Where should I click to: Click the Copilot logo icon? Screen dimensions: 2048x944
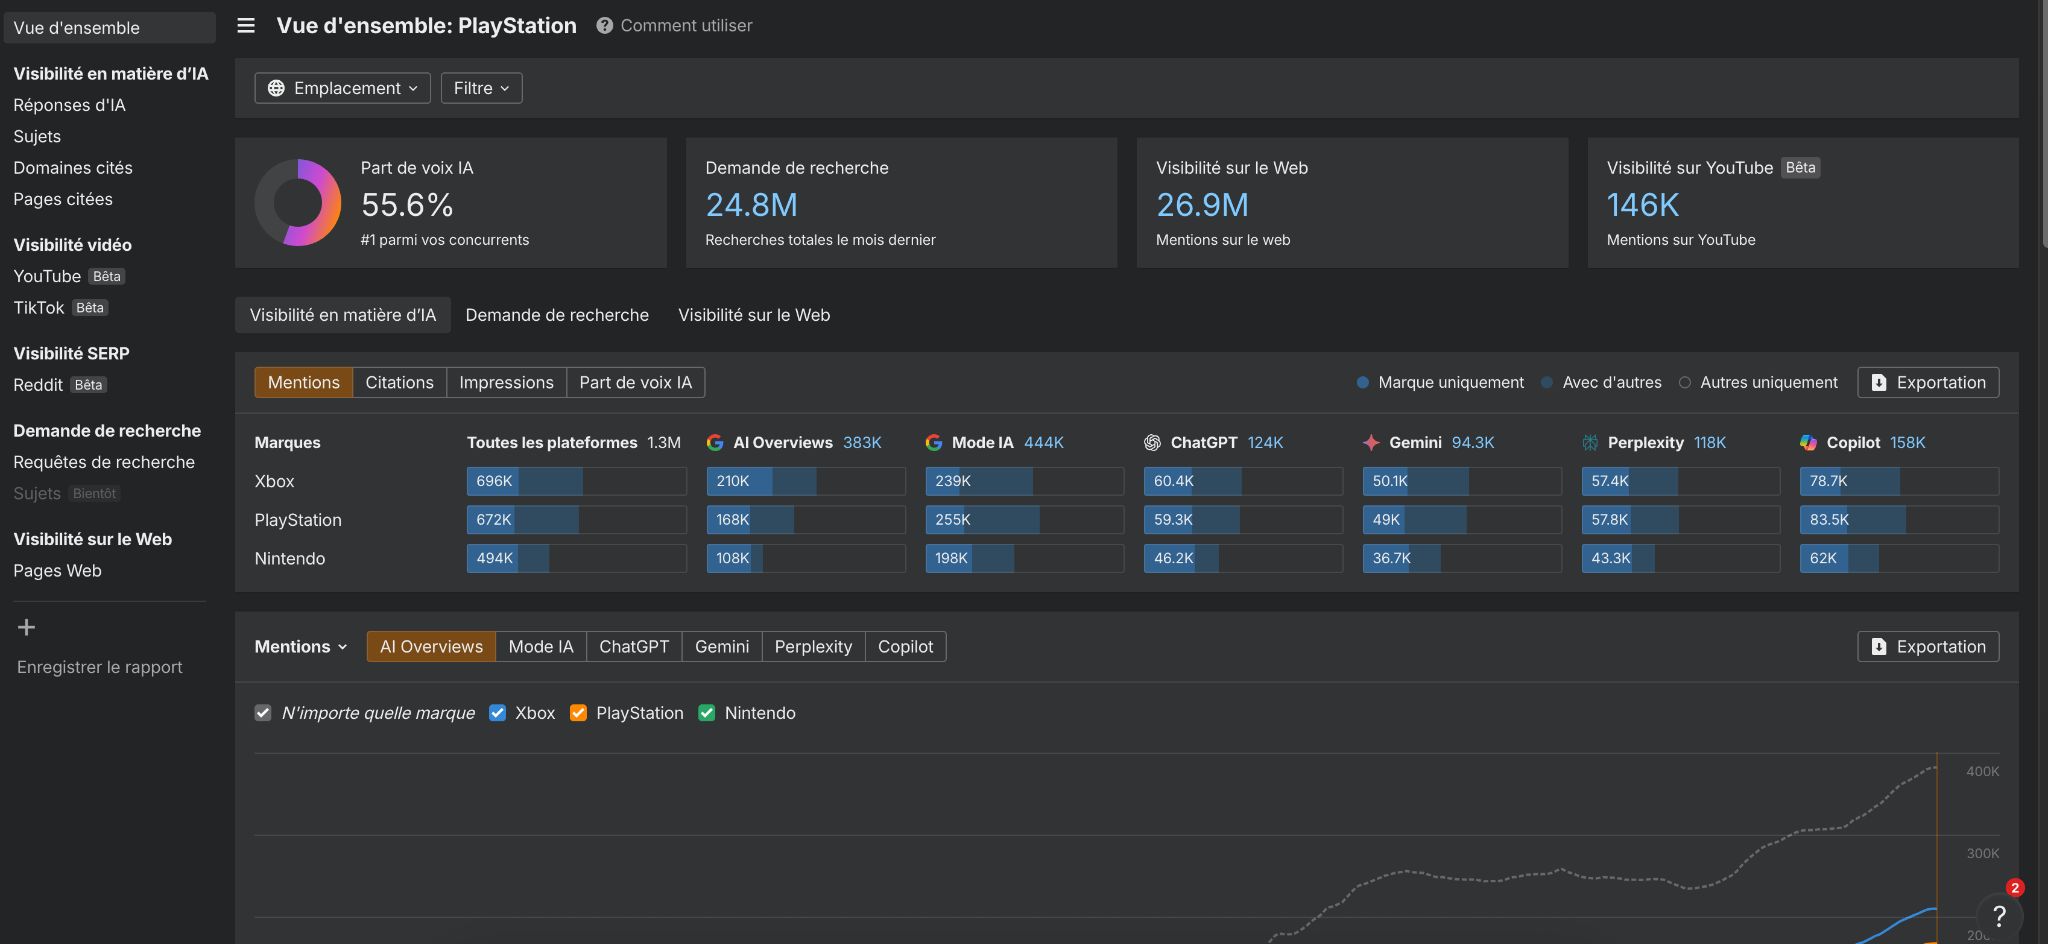pyautogui.click(x=1808, y=442)
